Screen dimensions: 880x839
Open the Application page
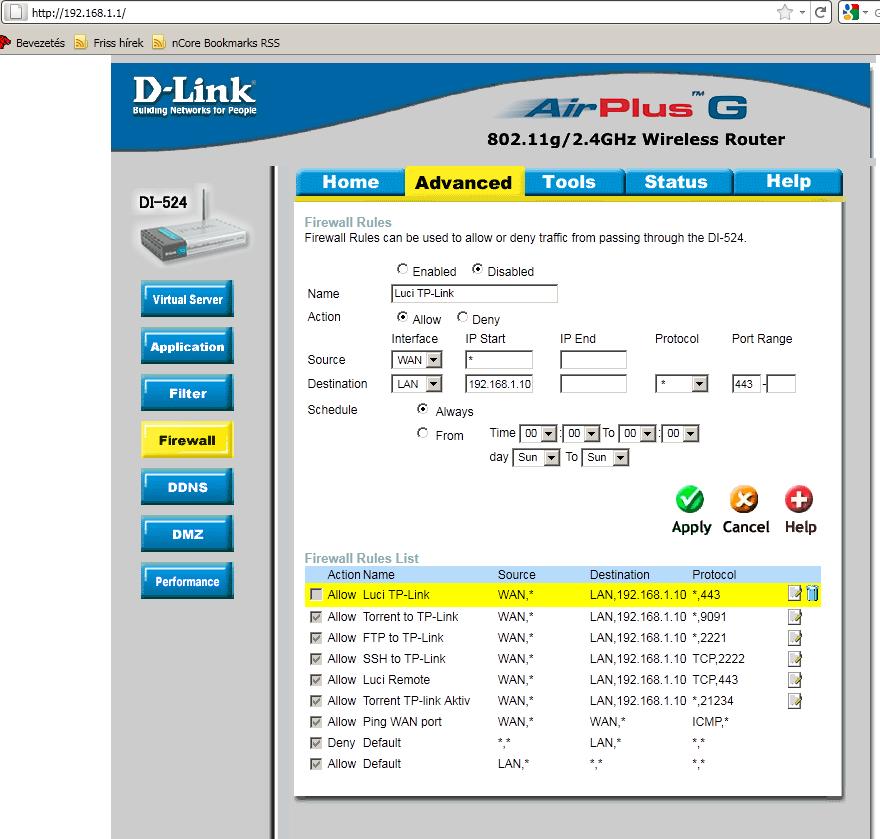187,346
